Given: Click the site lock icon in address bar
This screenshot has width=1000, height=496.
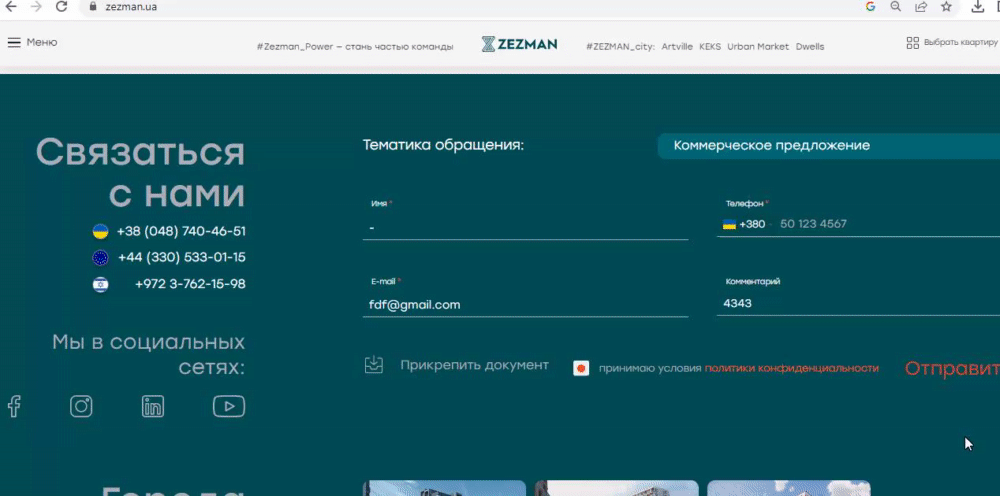Looking at the screenshot, I should [93, 7].
